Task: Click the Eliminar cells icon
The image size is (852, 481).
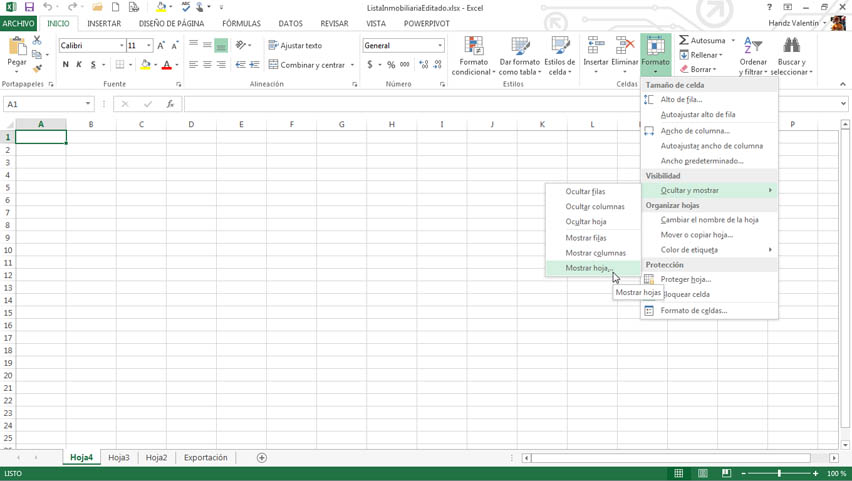Action: [x=625, y=47]
